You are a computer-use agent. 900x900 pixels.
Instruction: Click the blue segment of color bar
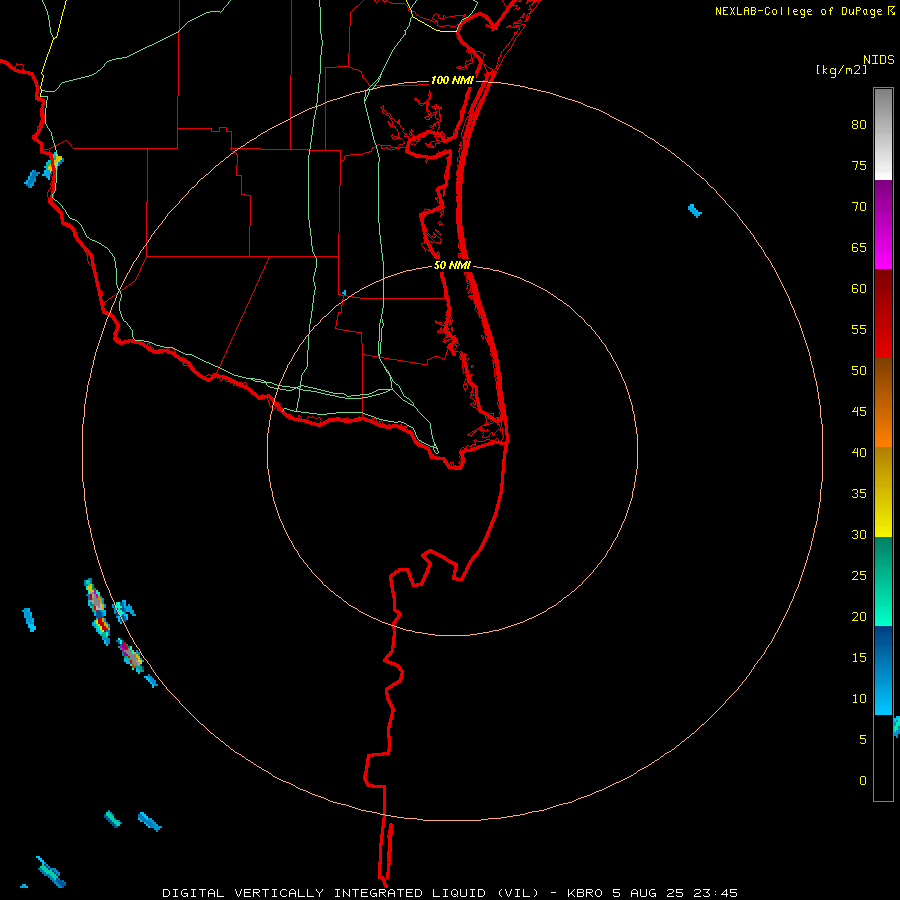tap(883, 670)
